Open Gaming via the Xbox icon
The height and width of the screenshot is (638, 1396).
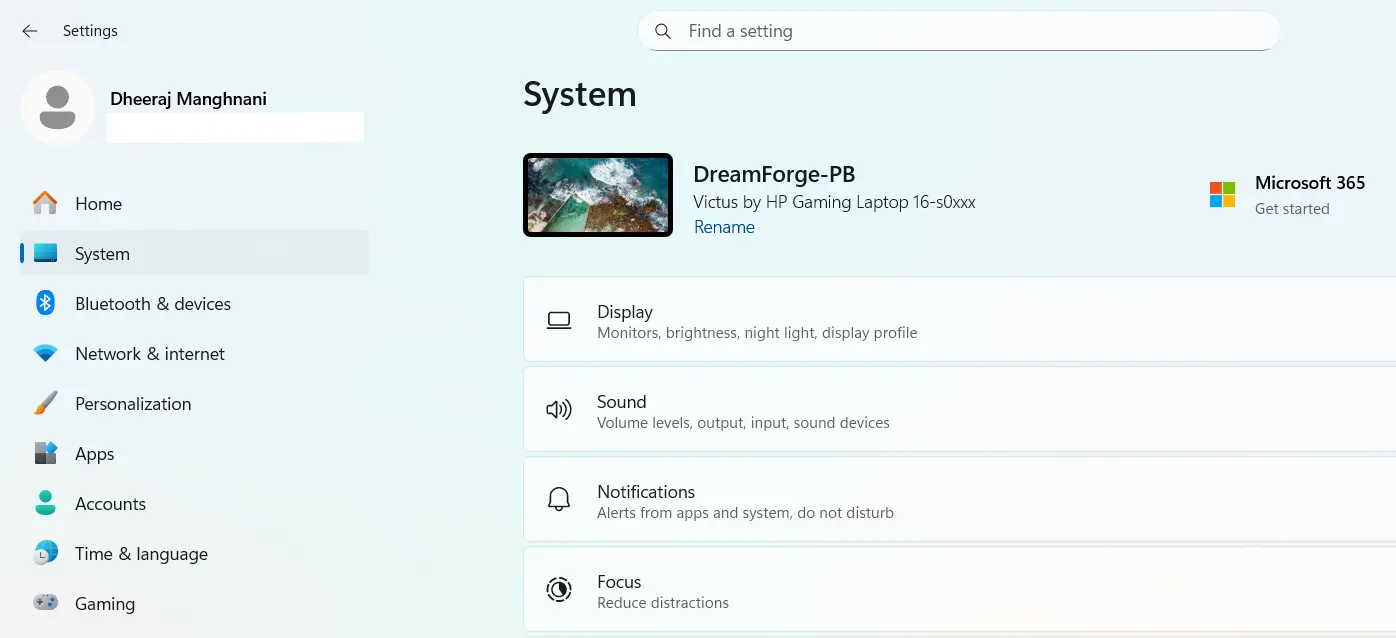(44, 603)
